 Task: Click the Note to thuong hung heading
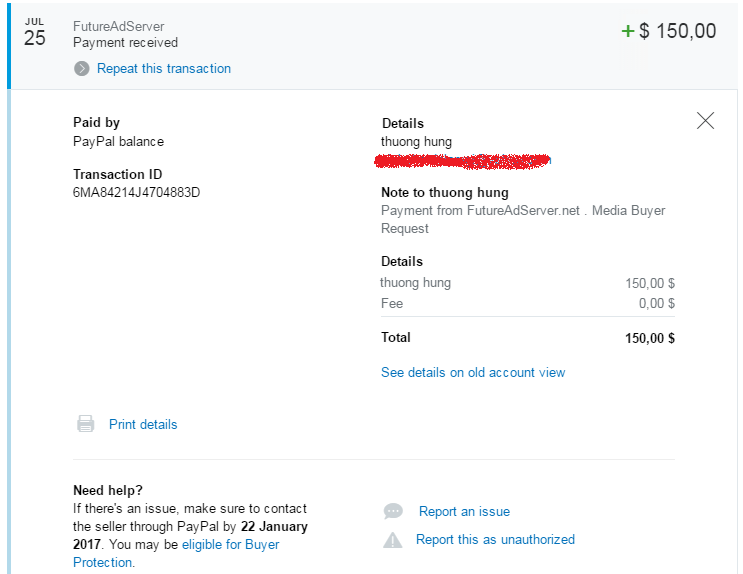click(x=444, y=192)
